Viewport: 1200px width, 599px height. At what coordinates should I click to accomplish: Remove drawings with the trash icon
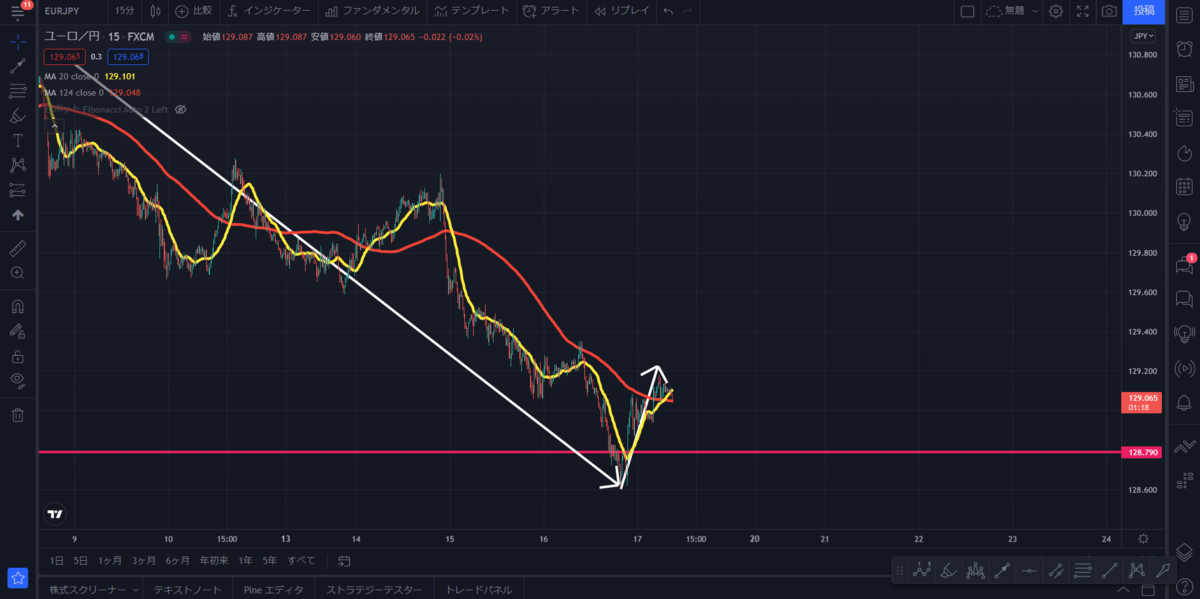point(17,415)
